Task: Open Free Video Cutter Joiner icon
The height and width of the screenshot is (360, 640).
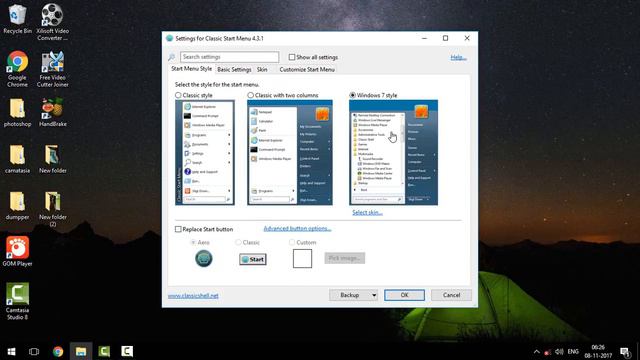Action: [52, 68]
